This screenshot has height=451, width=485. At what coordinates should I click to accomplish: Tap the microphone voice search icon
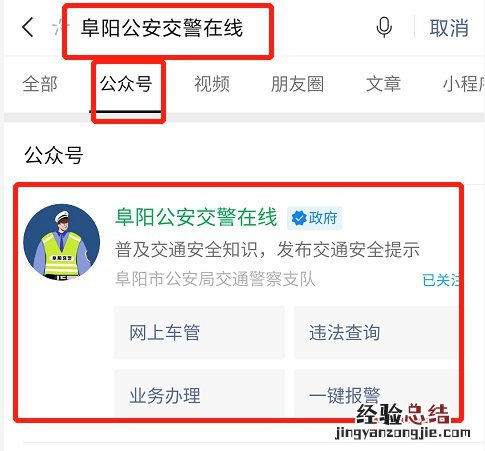[x=384, y=27]
